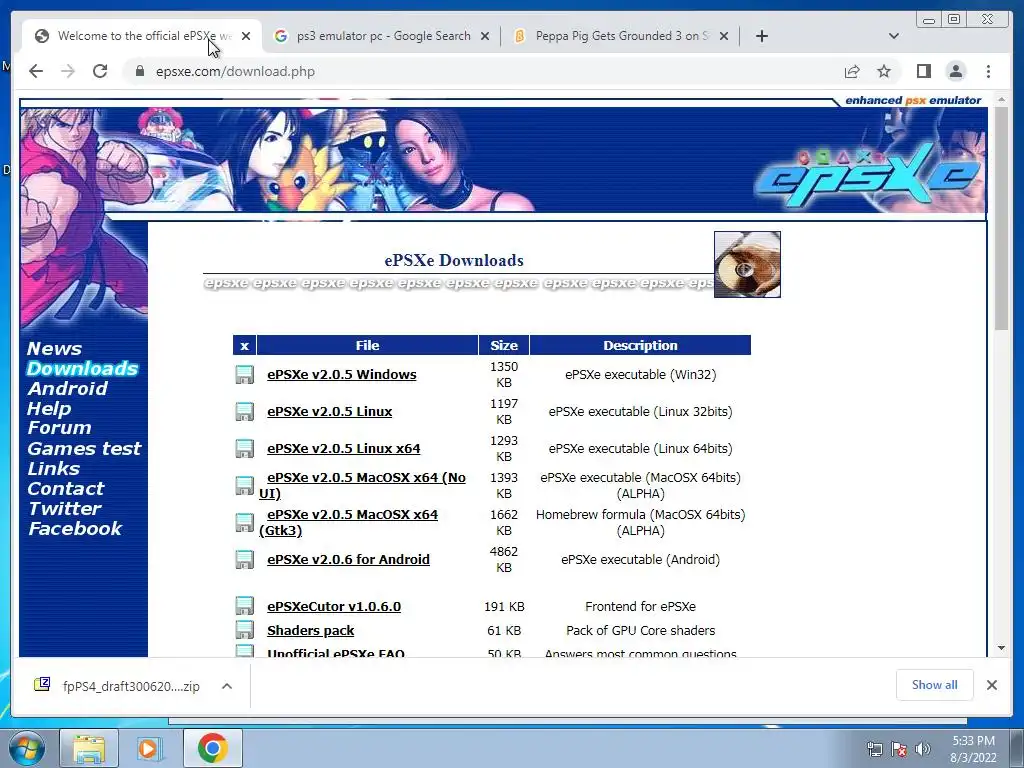Expand the tab search dropdown arrow
The height and width of the screenshot is (768, 1024).
(894, 36)
